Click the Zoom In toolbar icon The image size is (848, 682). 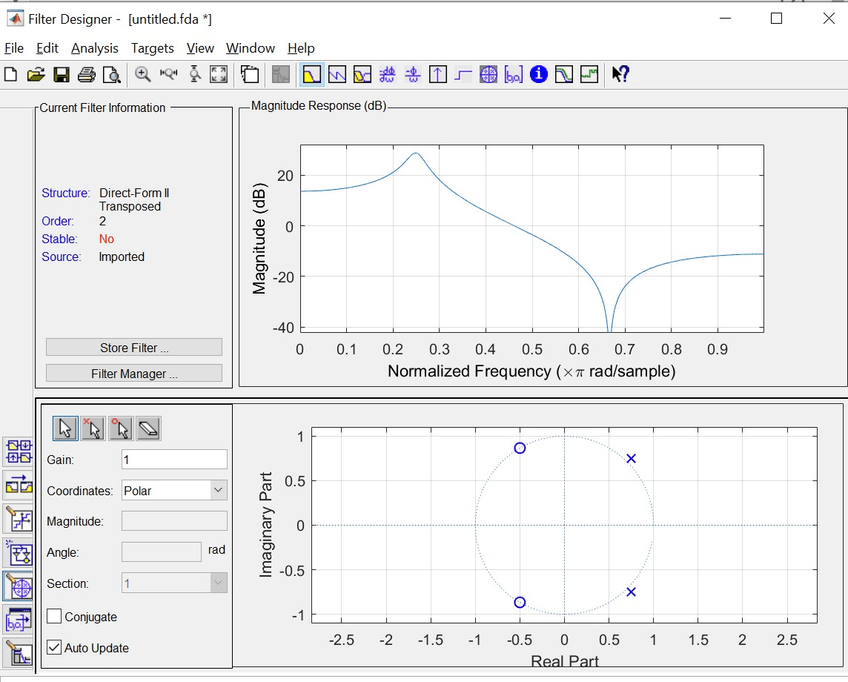click(143, 74)
